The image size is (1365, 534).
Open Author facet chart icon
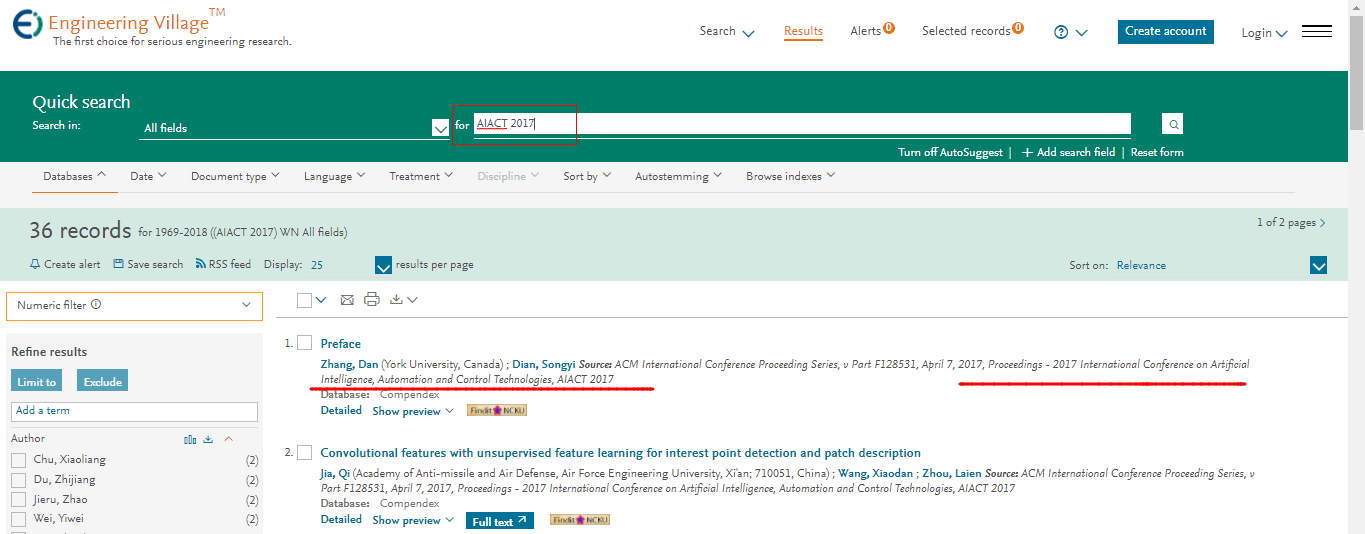point(190,439)
